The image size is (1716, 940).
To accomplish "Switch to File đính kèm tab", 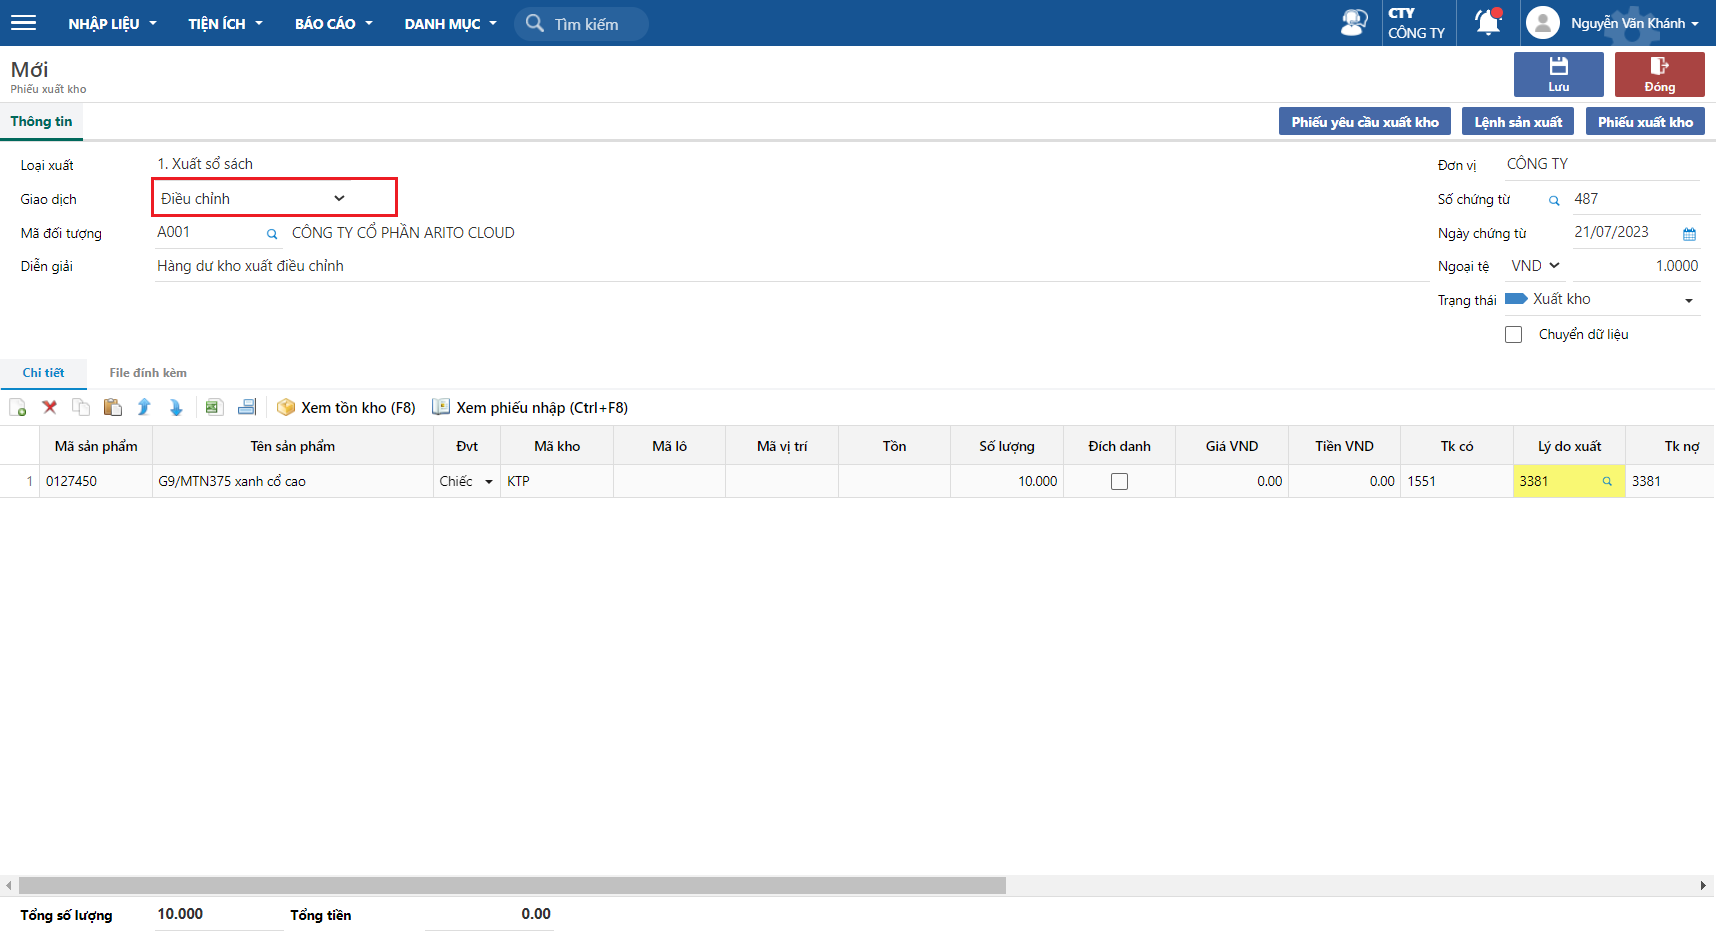I will click(x=148, y=373).
